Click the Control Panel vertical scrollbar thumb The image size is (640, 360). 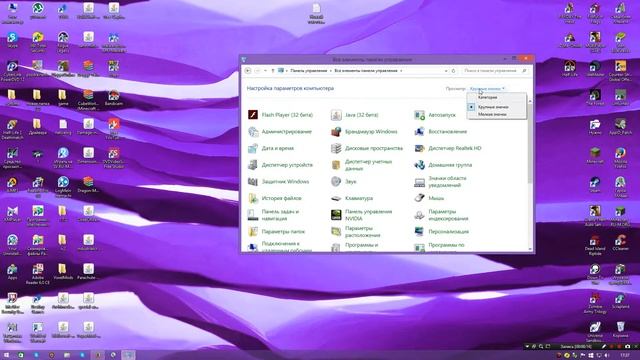pyautogui.click(x=530, y=143)
